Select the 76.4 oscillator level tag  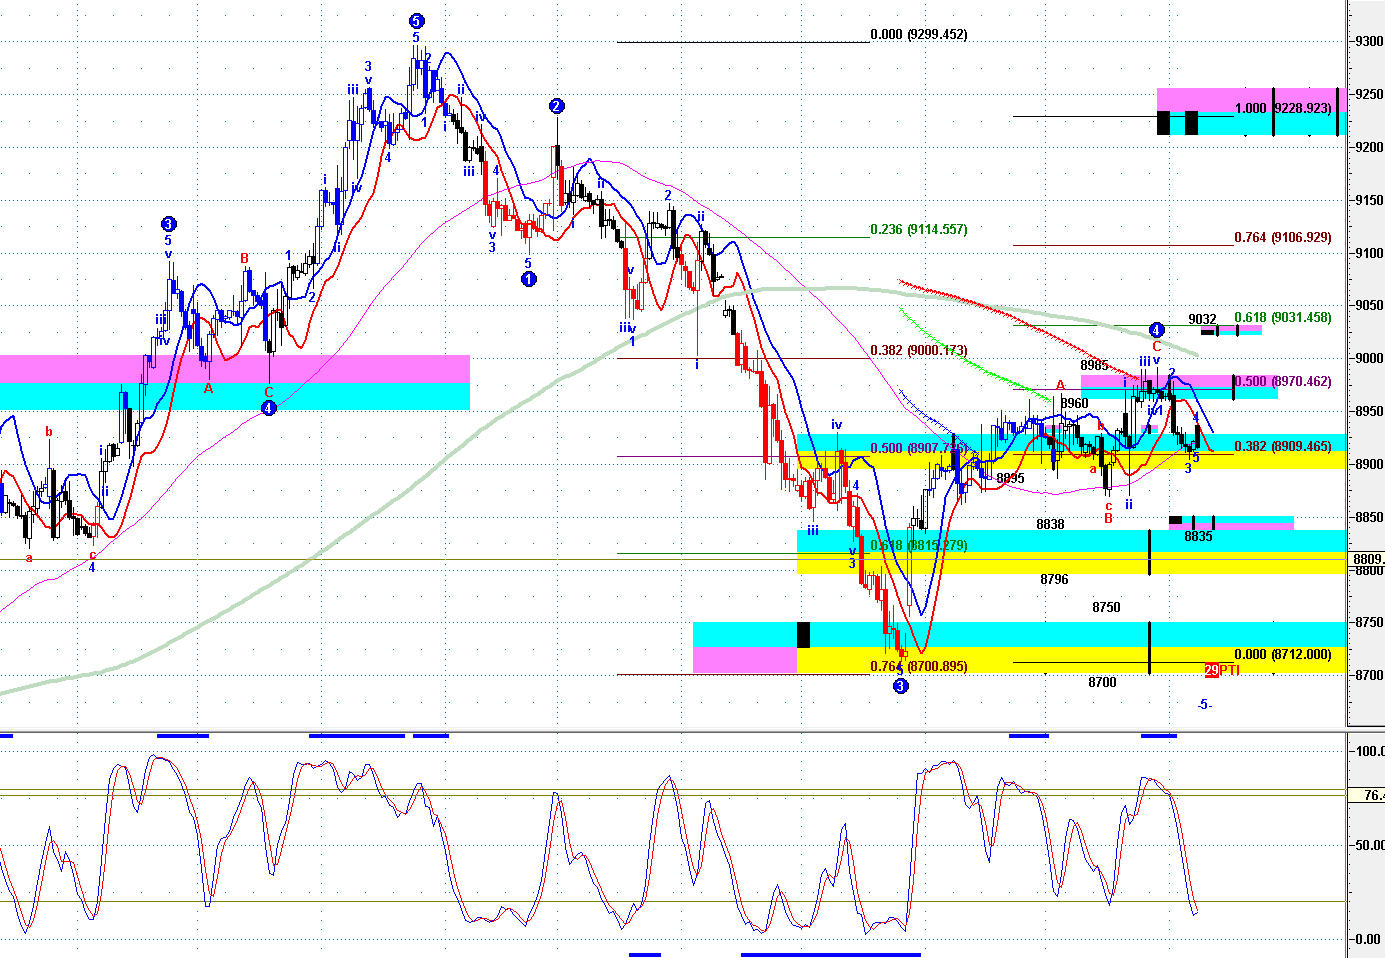pos(1369,796)
